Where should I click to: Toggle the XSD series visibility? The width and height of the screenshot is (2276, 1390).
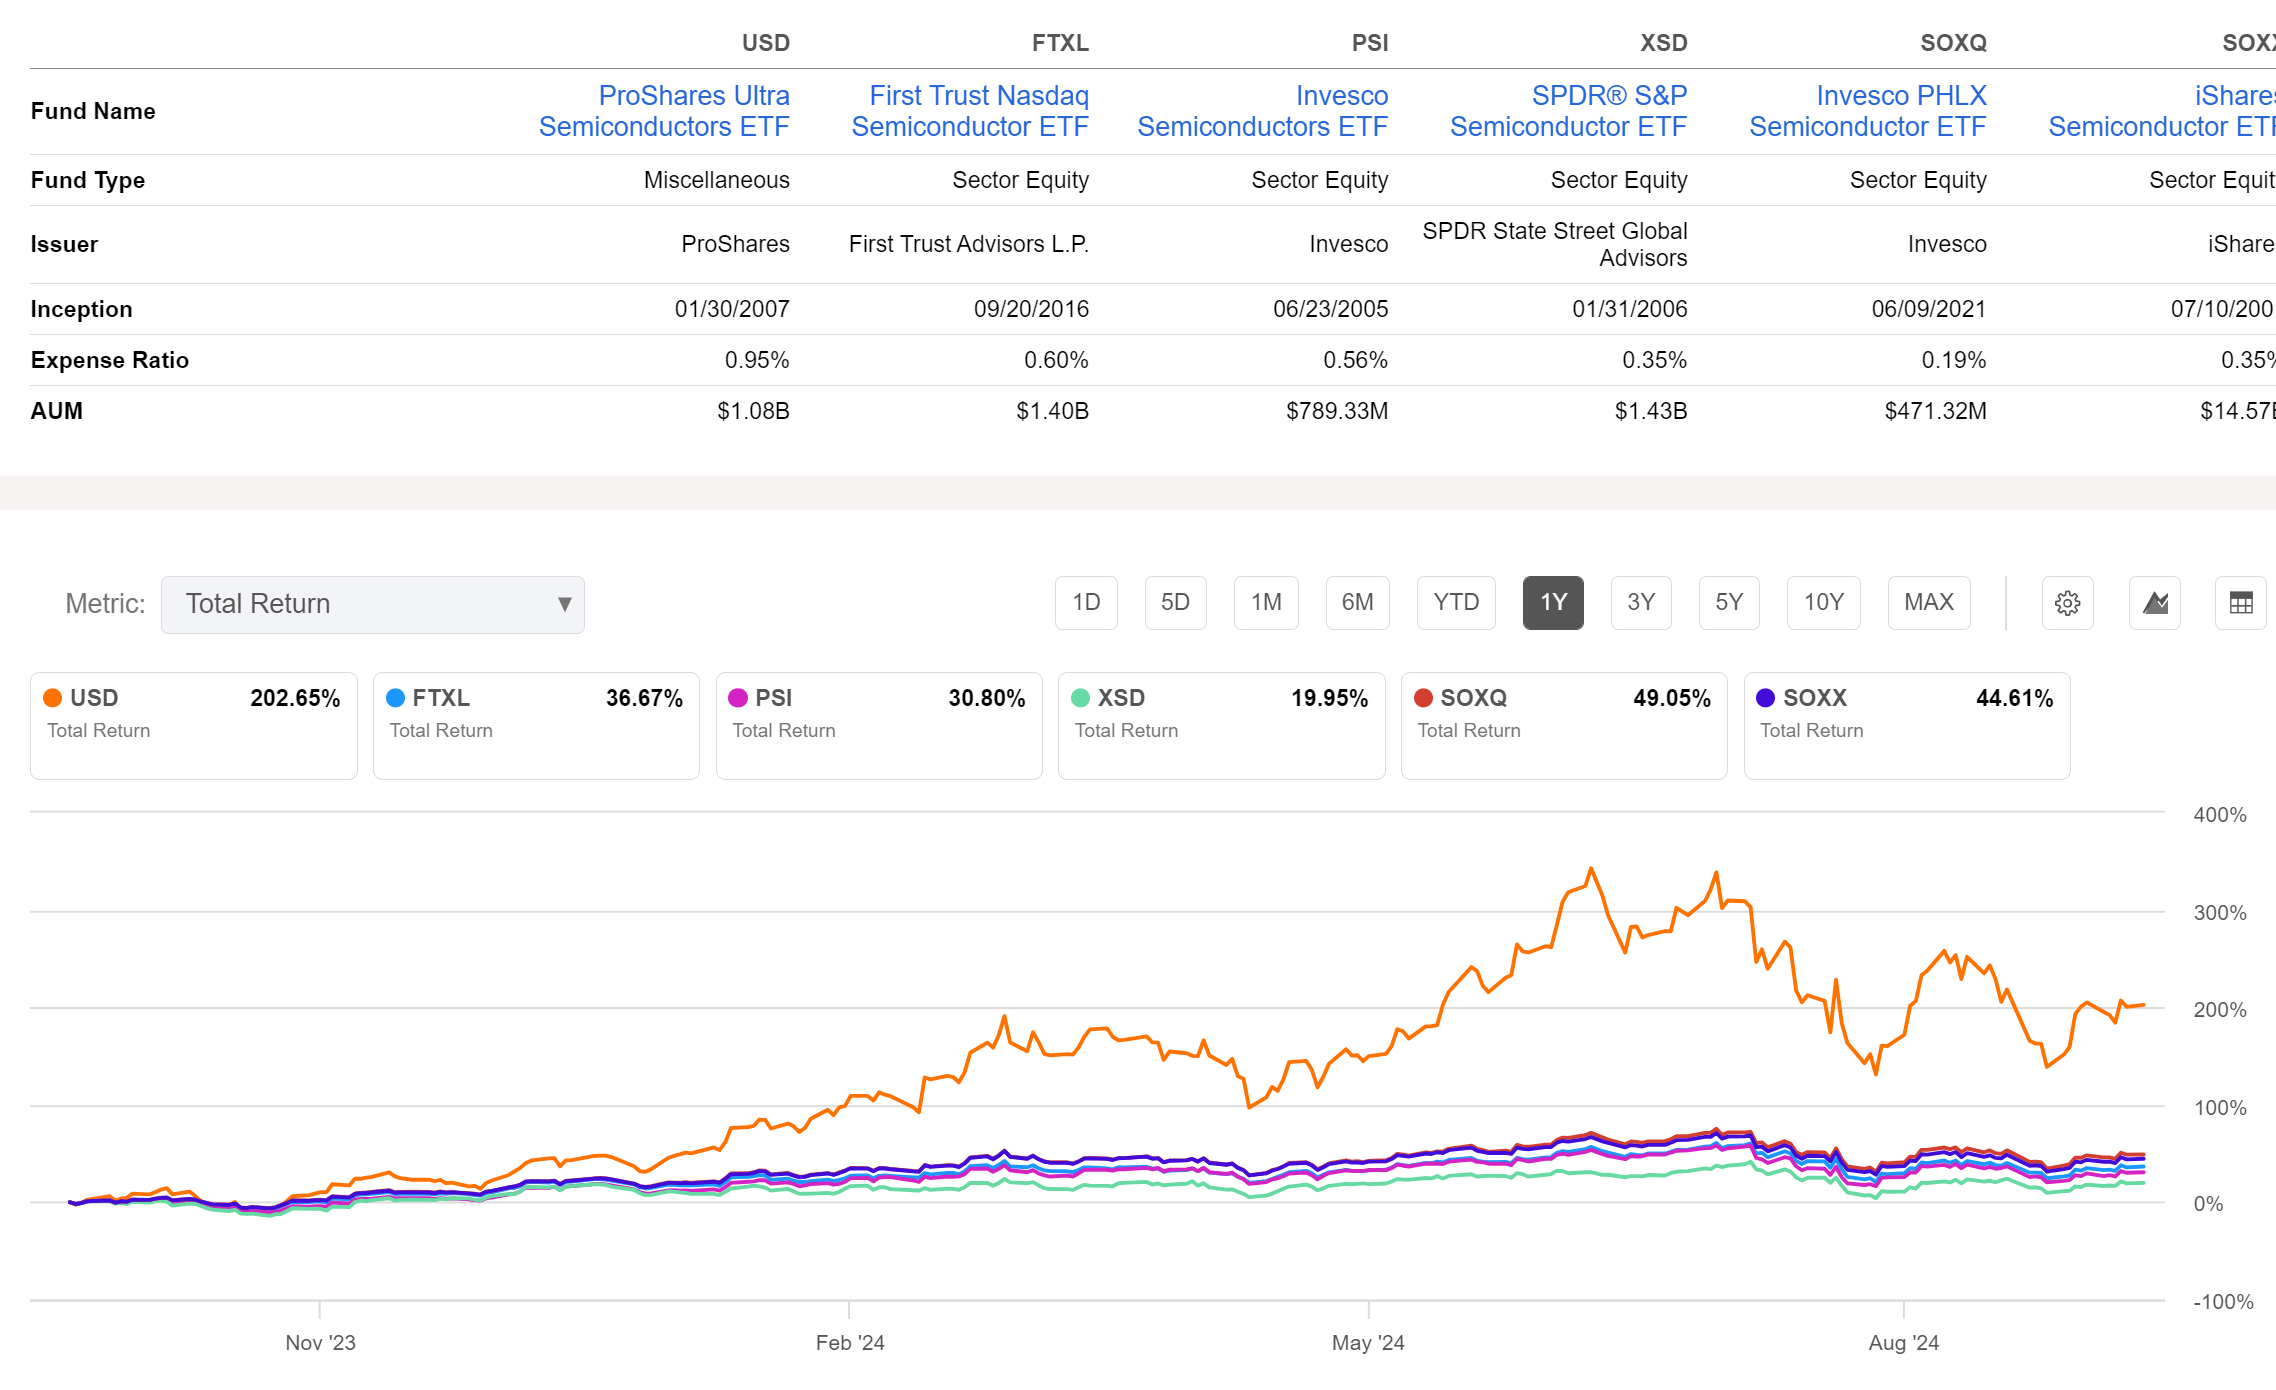coord(1079,697)
